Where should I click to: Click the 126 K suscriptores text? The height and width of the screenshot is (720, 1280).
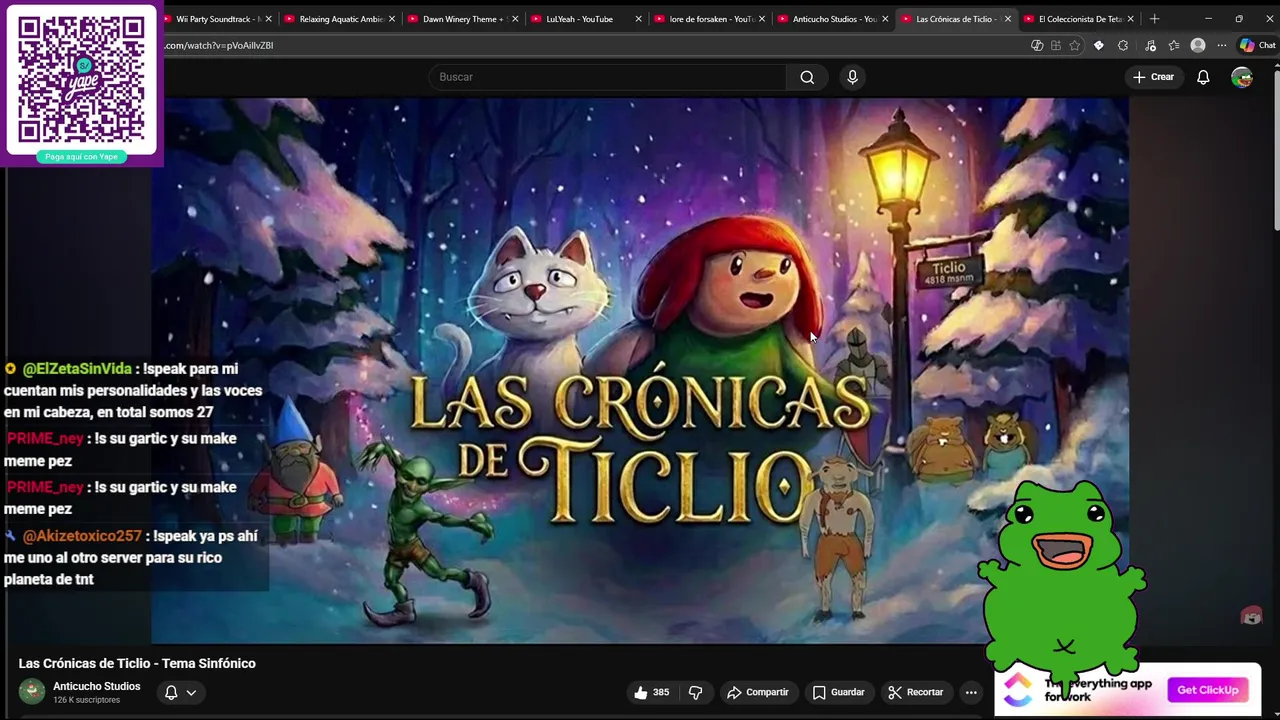click(x=86, y=700)
